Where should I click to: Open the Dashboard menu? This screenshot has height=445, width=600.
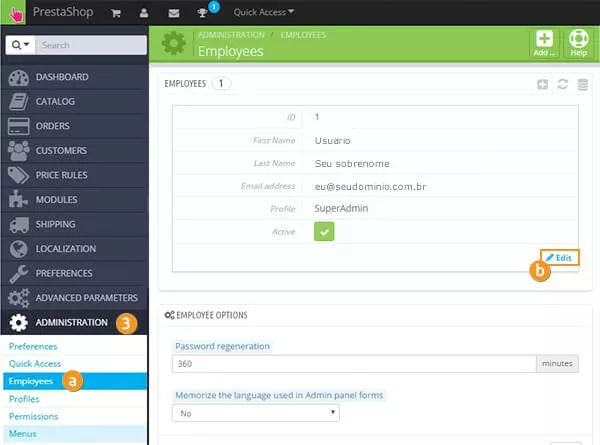[x=75, y=77]
